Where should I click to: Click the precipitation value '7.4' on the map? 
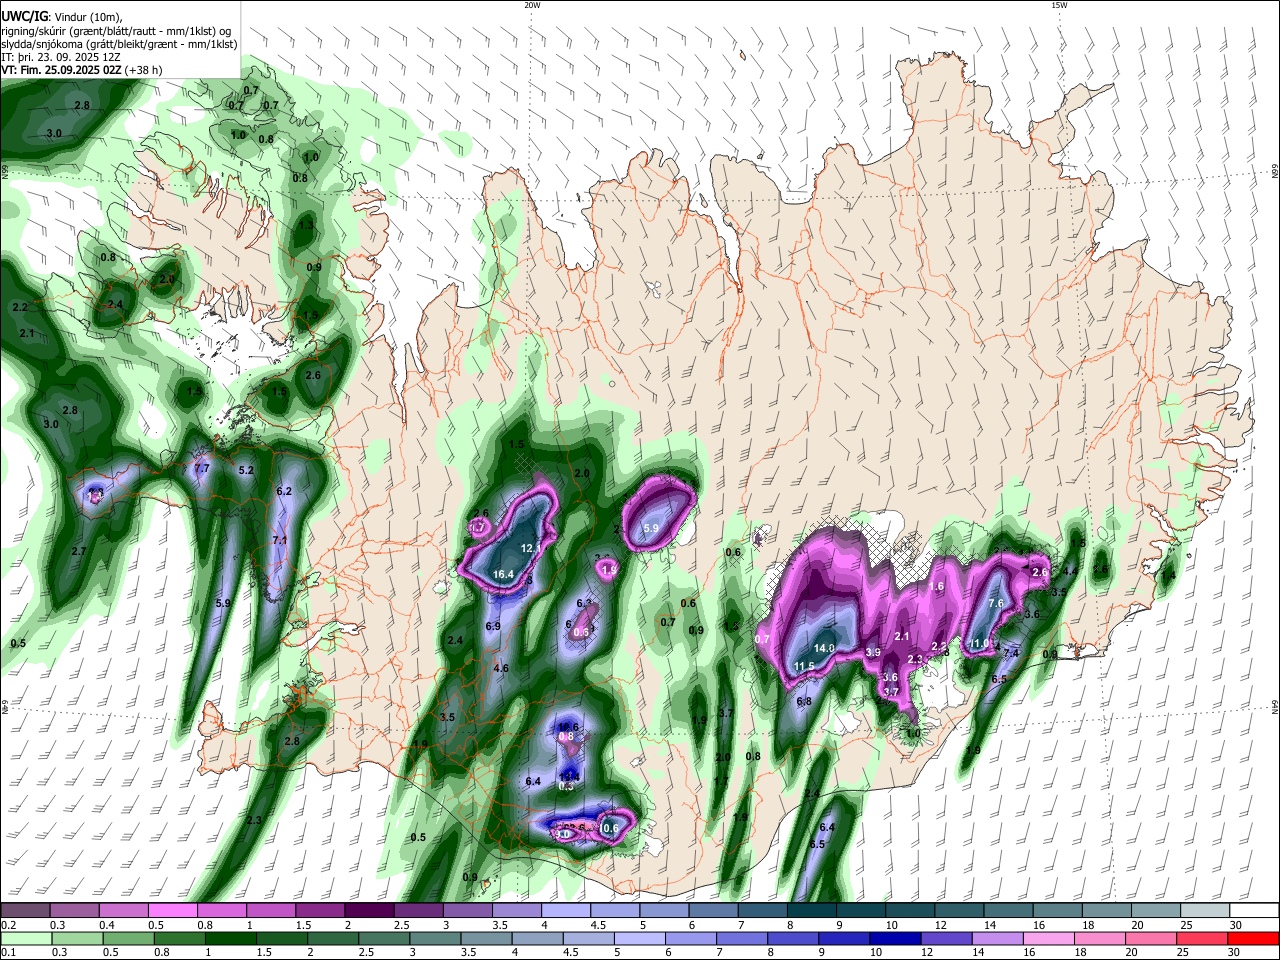click(x=1011, y=653)
